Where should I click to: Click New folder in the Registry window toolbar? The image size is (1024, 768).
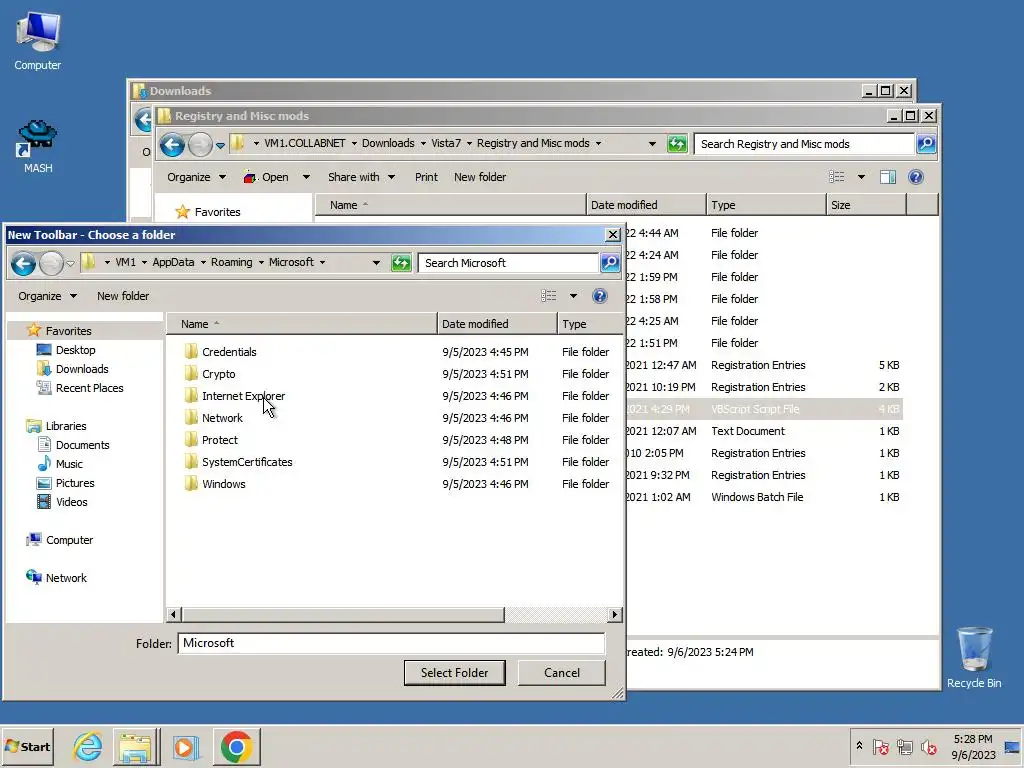(480, 177)
